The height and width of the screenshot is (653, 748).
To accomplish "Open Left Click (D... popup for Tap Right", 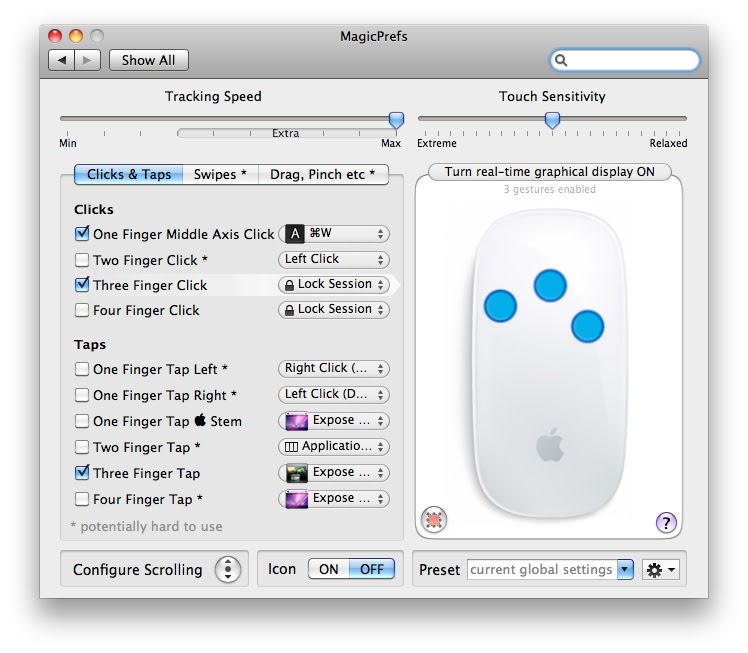I will [334, 394].
